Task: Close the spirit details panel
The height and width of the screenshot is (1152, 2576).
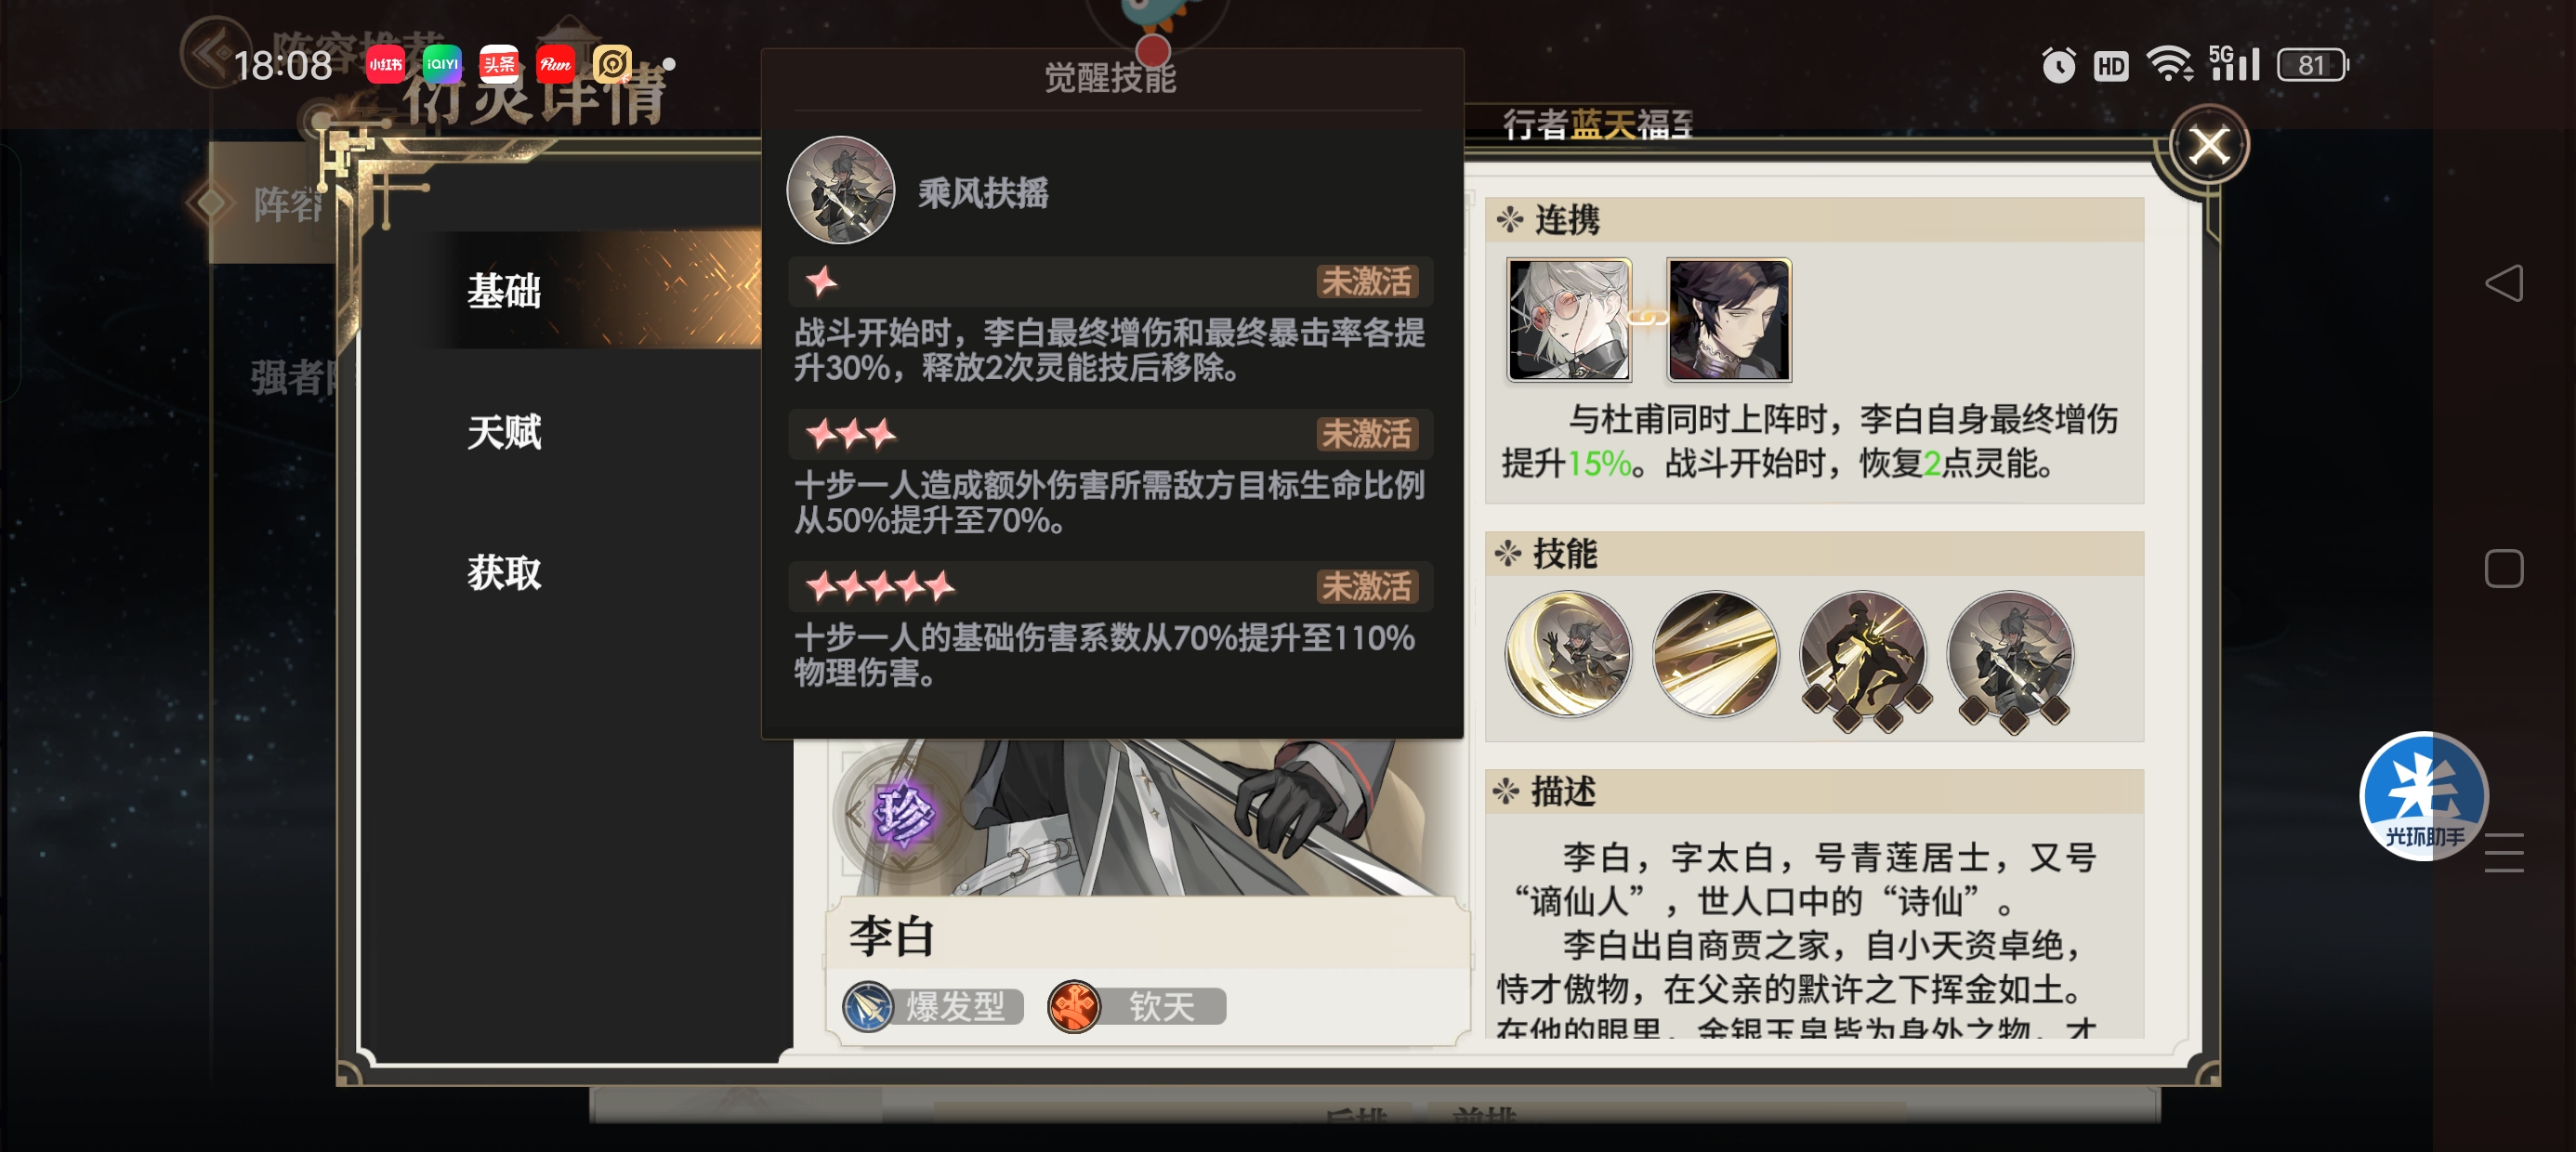Action: (x=2208, y=146)
